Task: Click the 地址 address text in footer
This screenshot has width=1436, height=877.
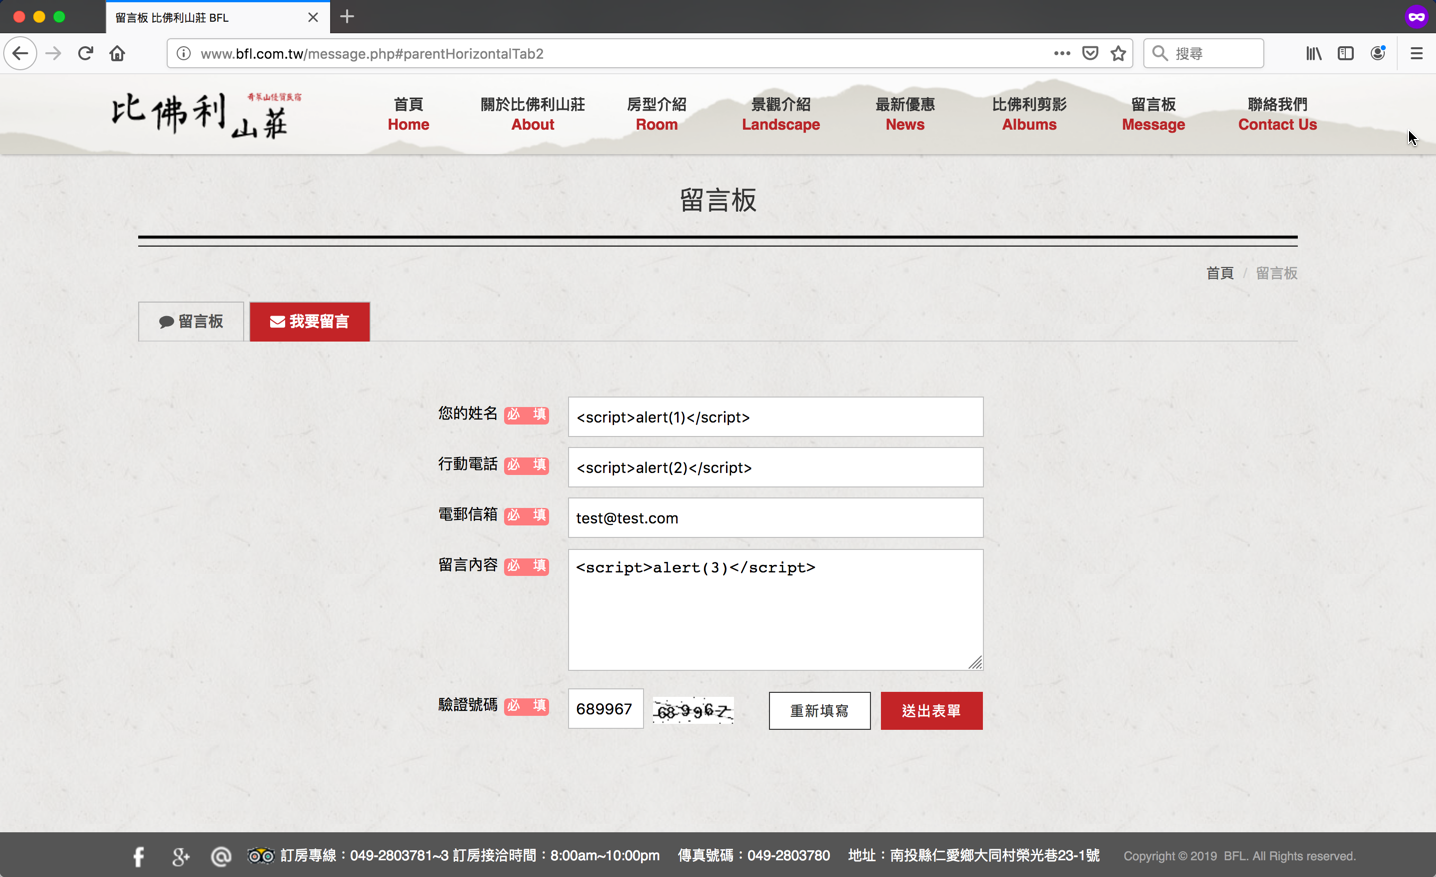Action: pyautogui.click(x=974, y=856)
